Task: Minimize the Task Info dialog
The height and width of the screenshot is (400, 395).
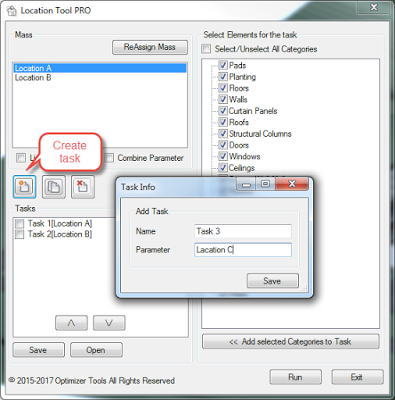Action: [246, 184]
